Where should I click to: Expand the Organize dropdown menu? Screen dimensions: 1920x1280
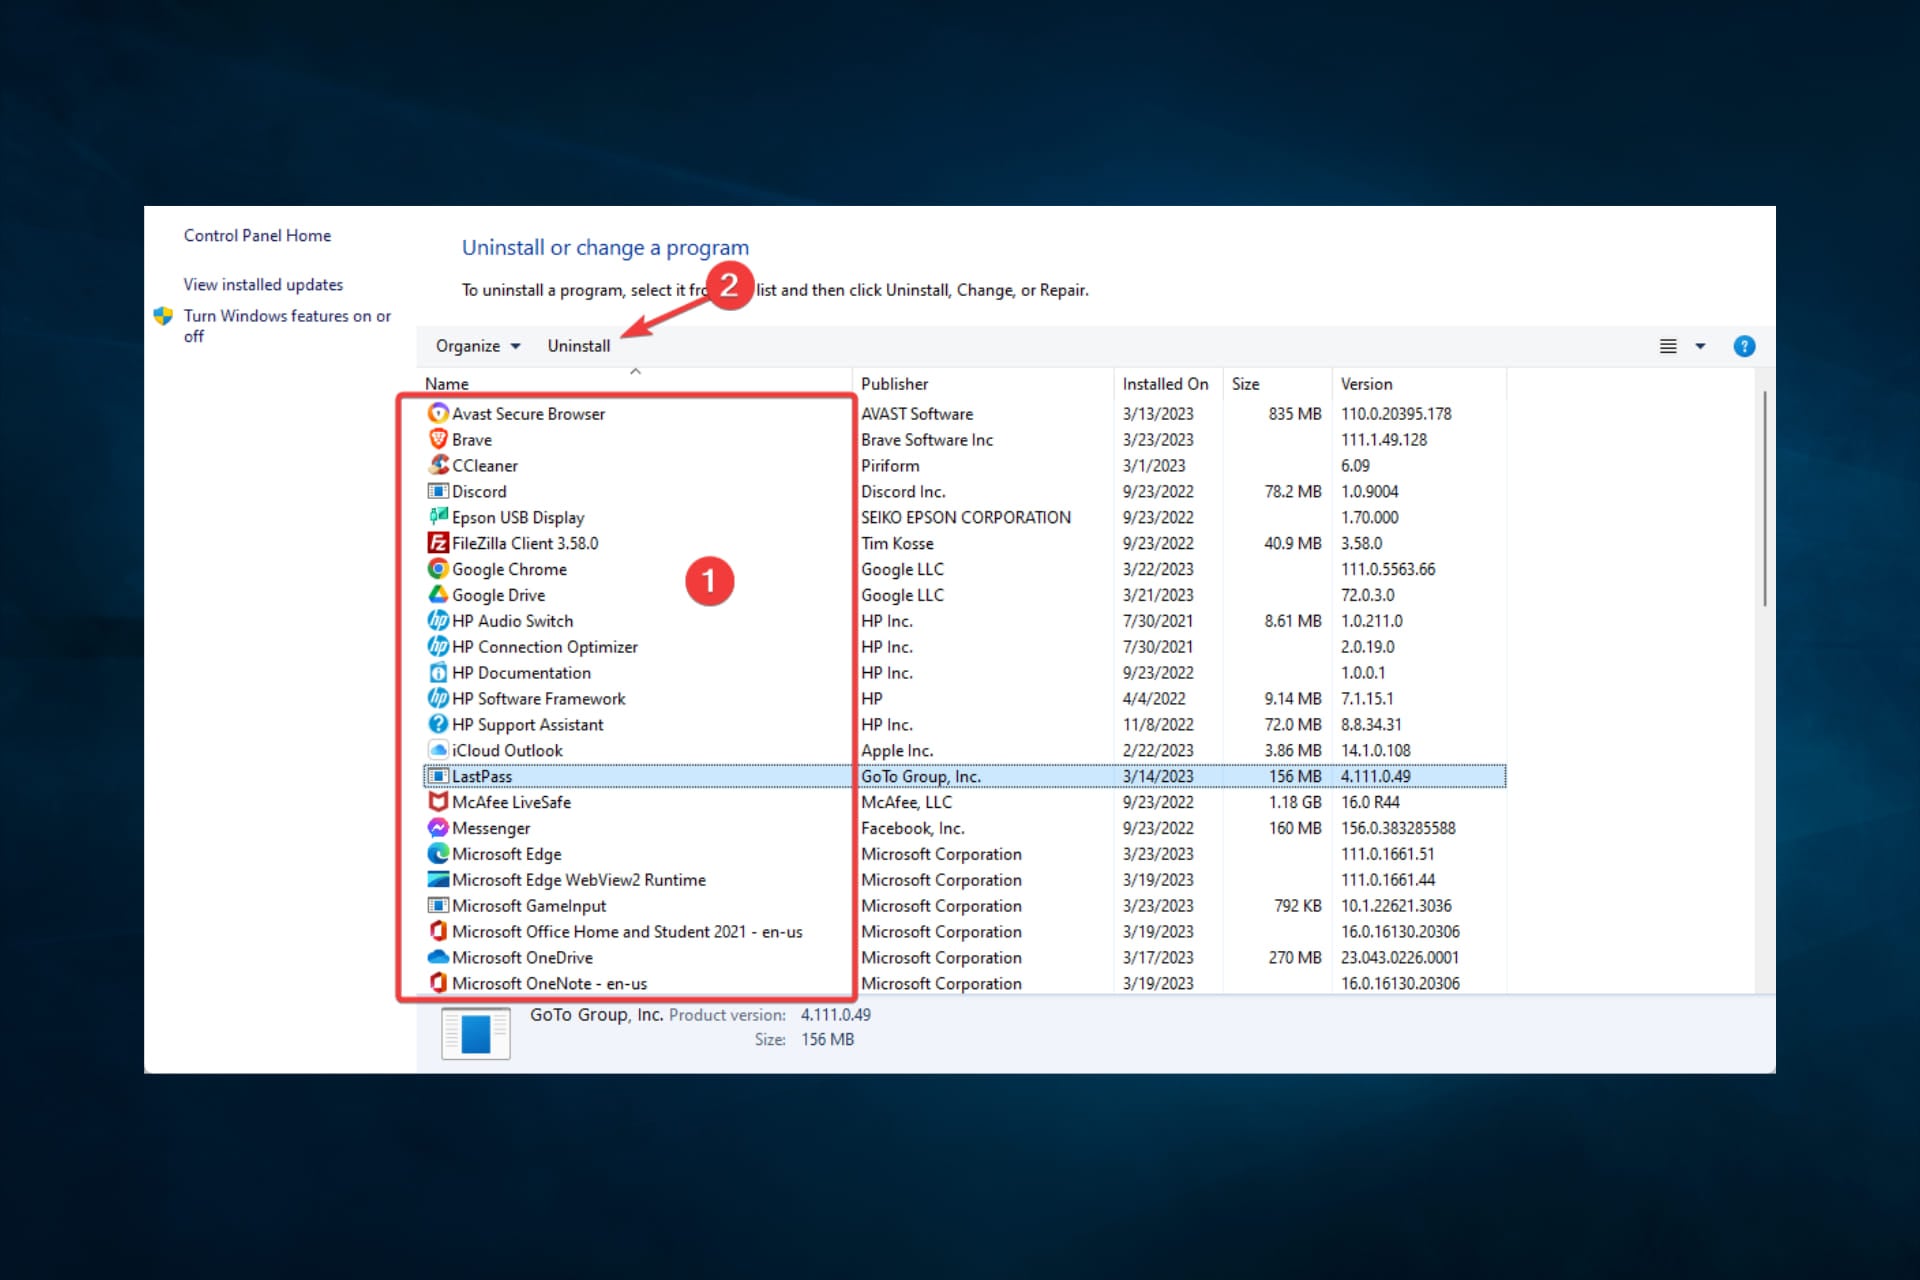point(478,346)
